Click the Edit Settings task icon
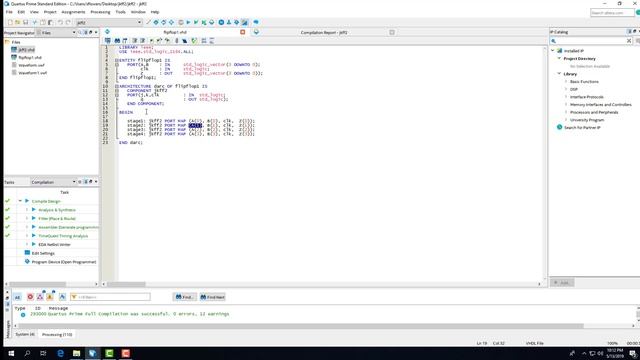This screenshot has width=640, height=360. (27, 253)
